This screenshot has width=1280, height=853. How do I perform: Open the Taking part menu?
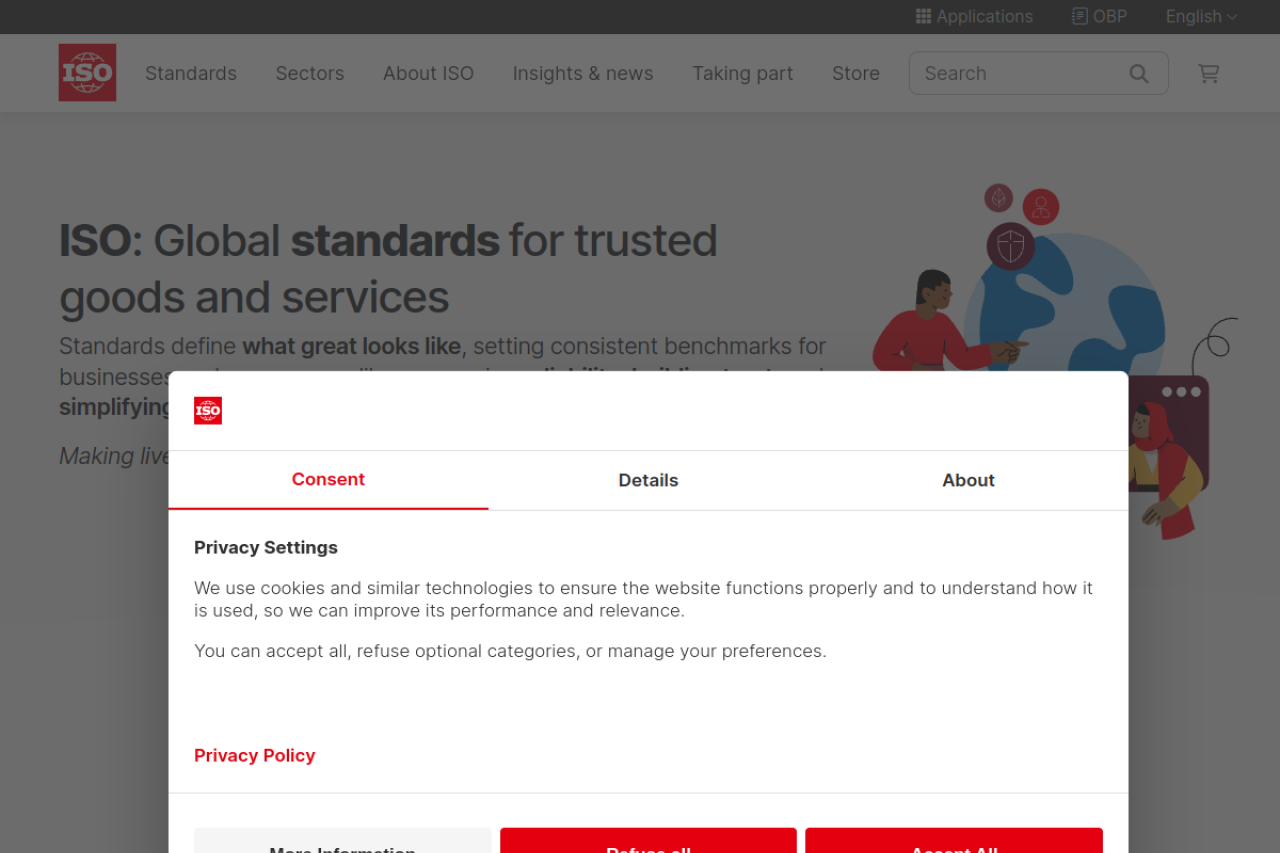743,73
